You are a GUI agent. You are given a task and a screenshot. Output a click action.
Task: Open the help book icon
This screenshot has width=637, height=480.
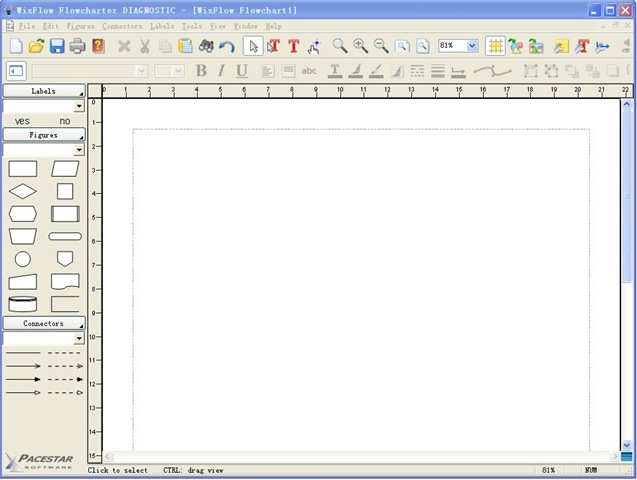[x=98, y=46]
